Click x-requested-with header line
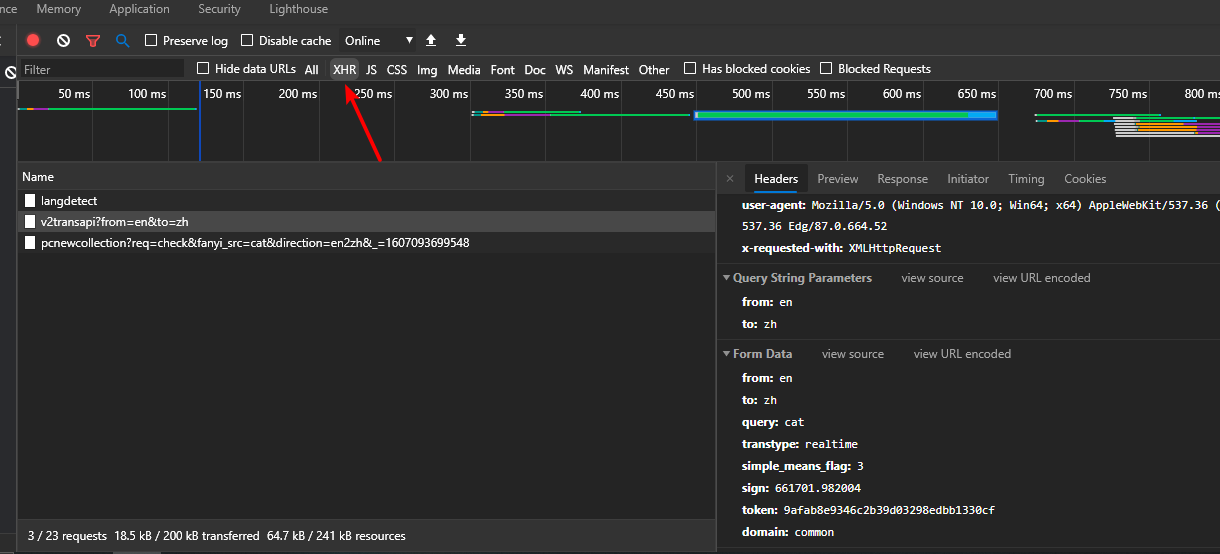This screenshot has width=1220, height=554. [841, 248]
